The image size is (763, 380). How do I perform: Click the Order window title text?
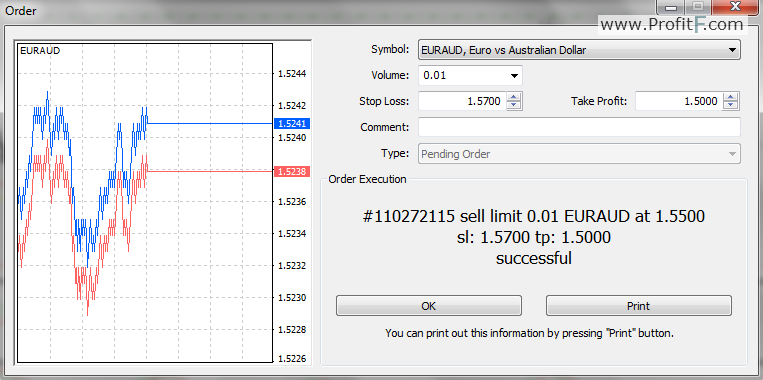pos(21,11)
